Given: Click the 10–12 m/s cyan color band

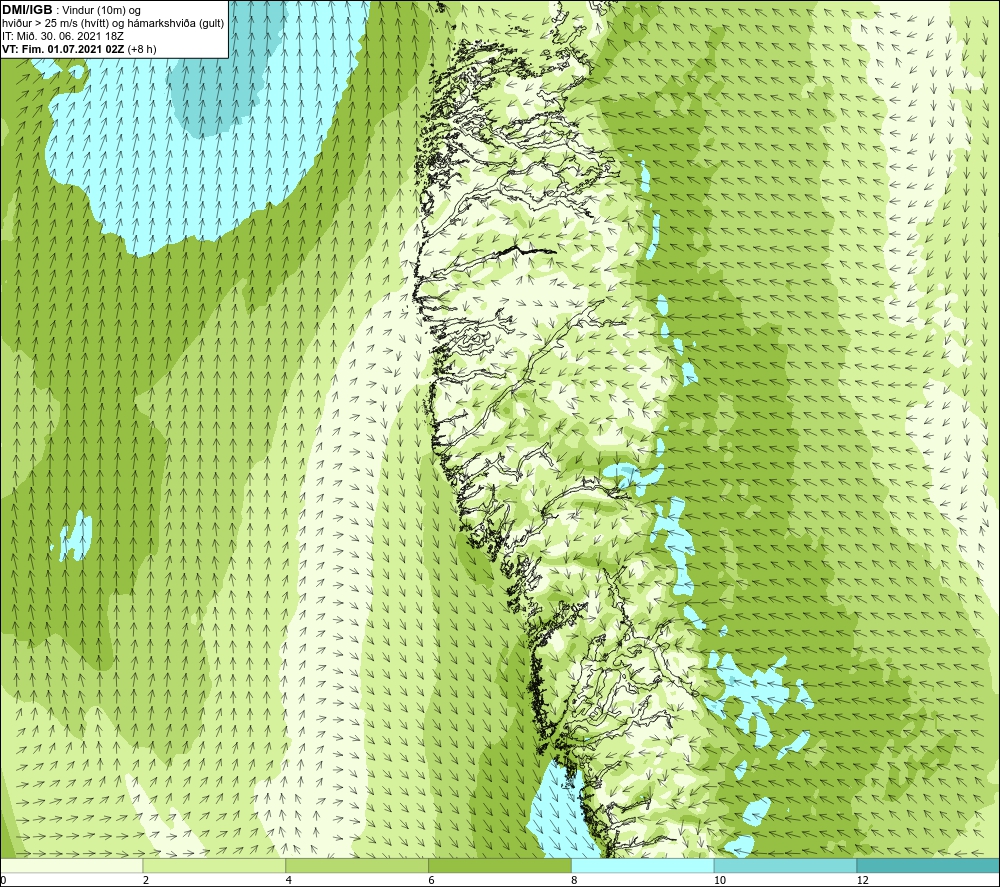Looking at the screenshot, I should [786, 865].
